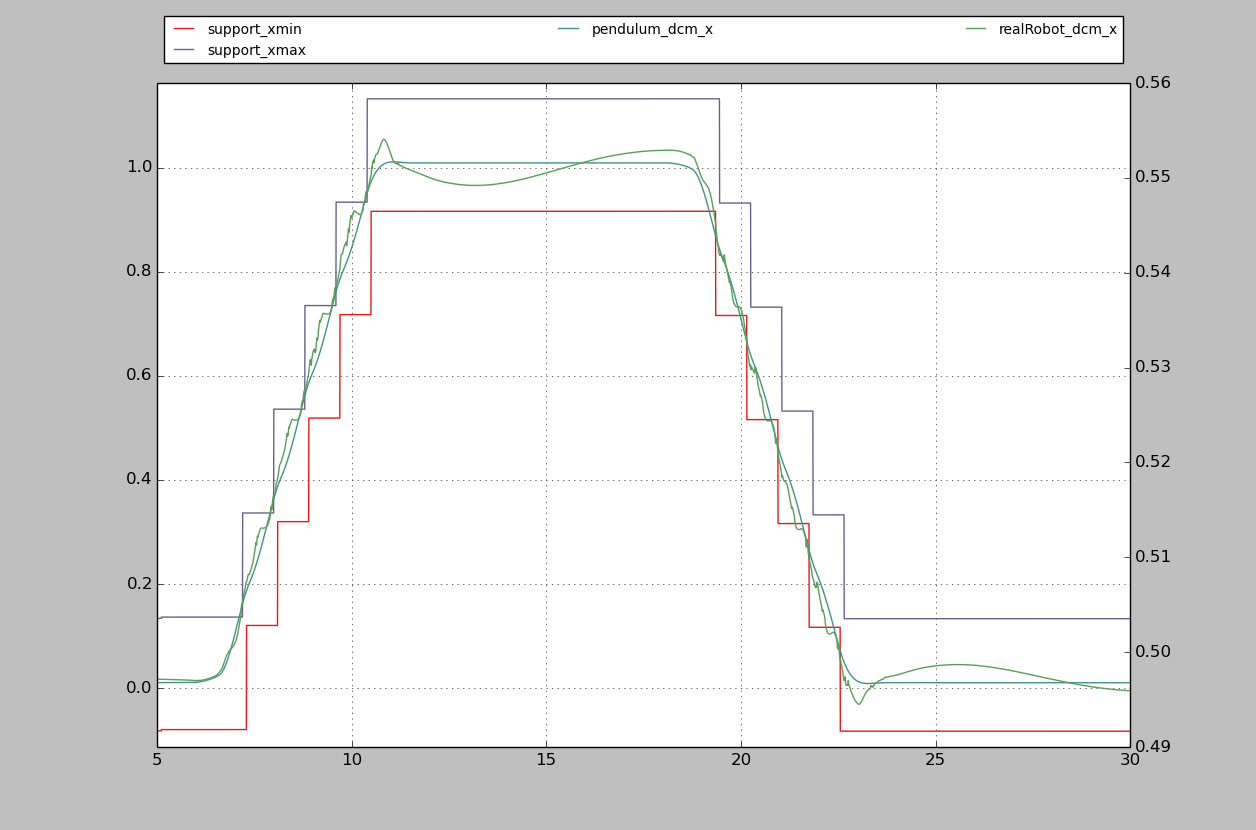Click right axis tick label 0.54
Screen dimensions: 1256x830
[1152, 272]
